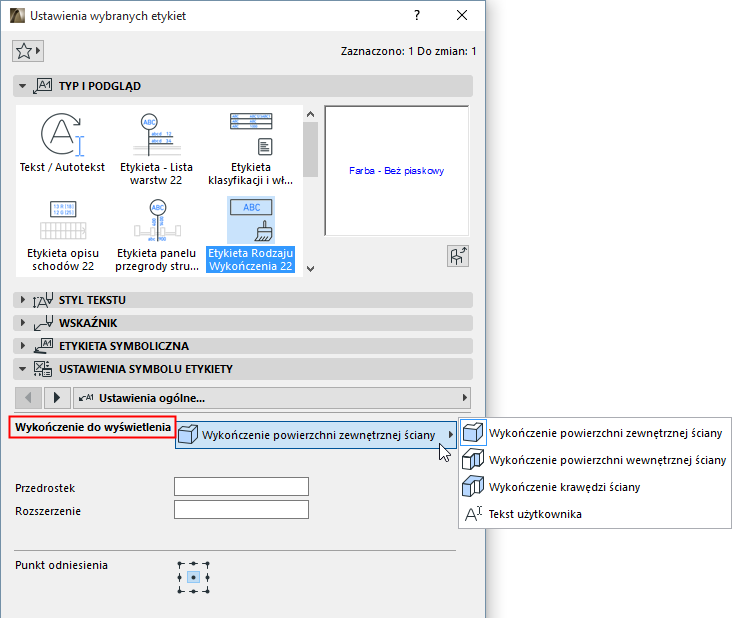Choose Tekst użytkownika option
Viewport: 733px width, 618px height.
point(595,514)
